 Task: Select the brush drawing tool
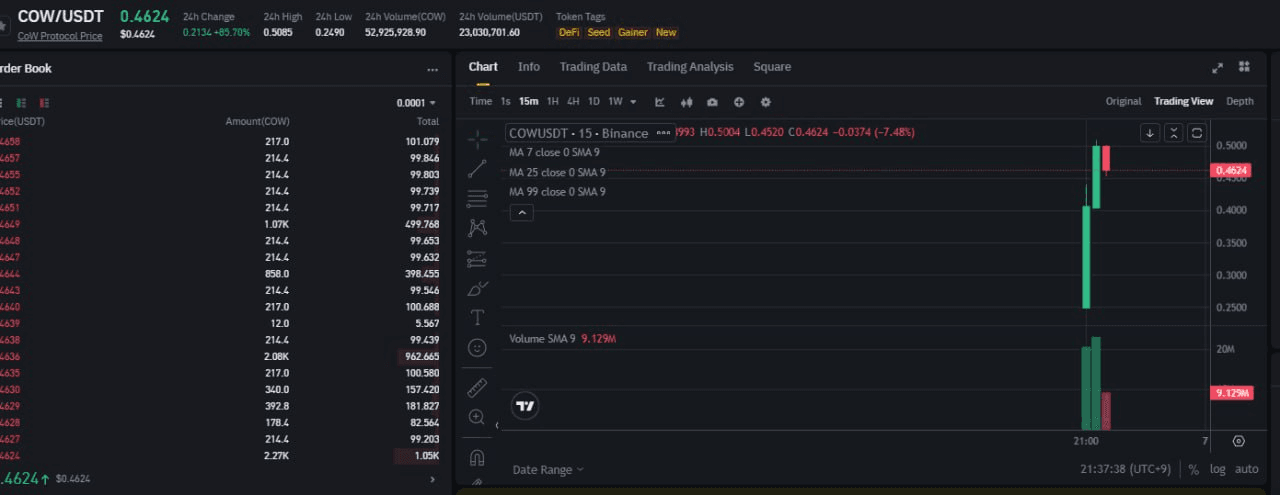477,288
